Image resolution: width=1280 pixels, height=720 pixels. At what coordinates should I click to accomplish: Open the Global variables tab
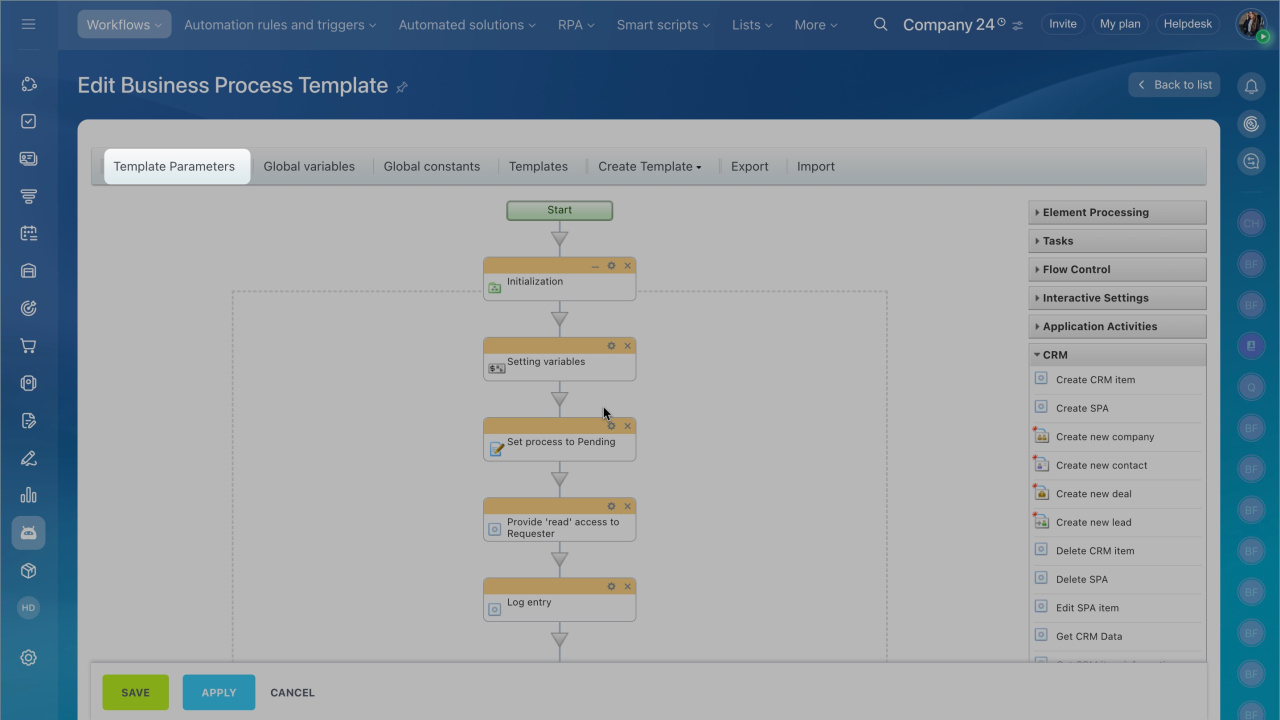click(309, 166)
